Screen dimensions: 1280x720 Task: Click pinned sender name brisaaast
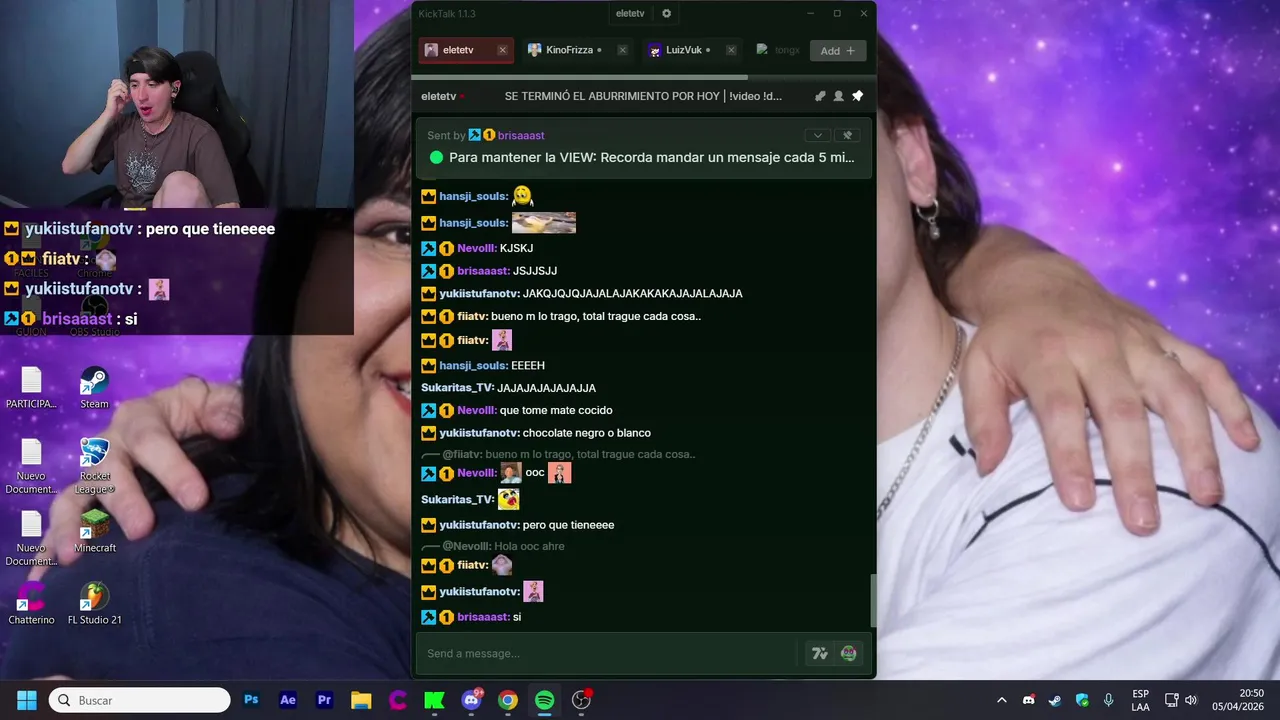(521, 135)
